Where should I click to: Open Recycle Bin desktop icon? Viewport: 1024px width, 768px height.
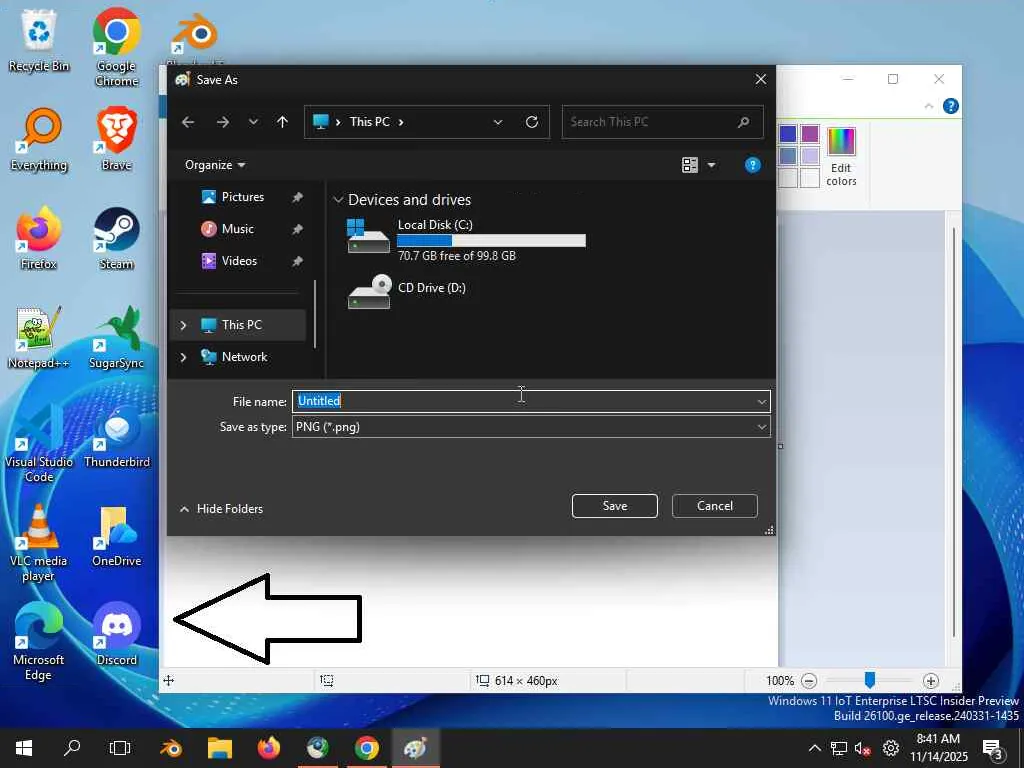(39, 42)
